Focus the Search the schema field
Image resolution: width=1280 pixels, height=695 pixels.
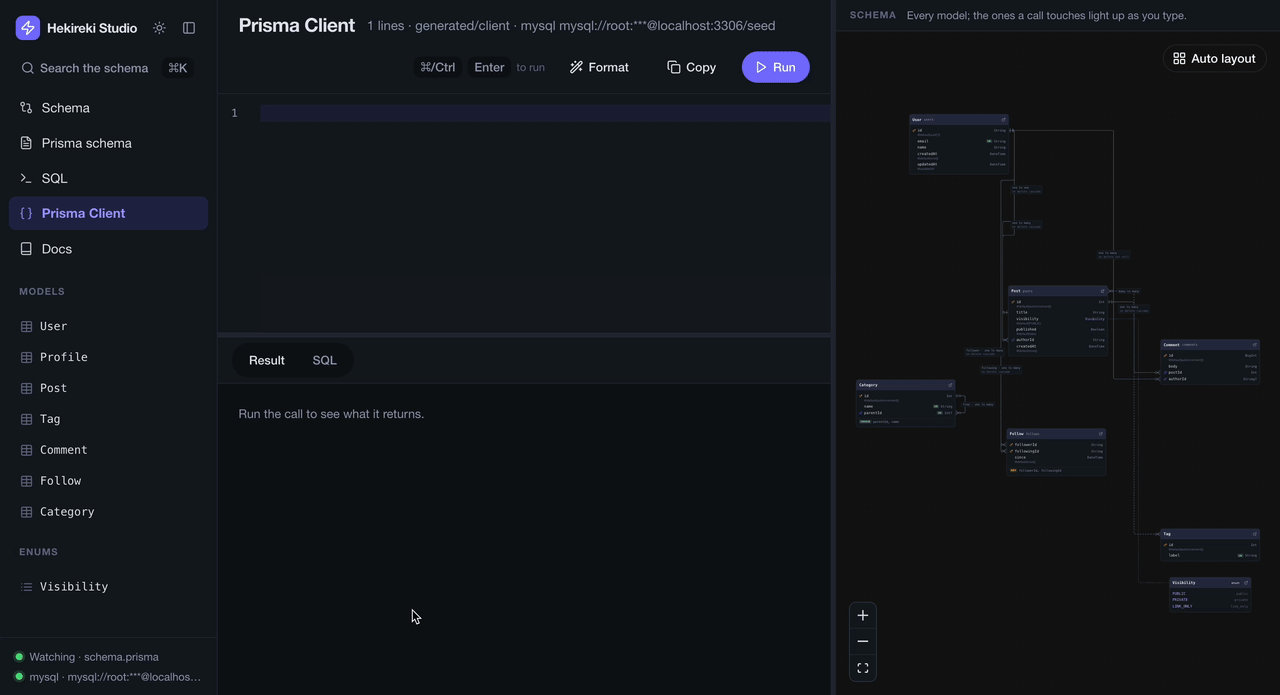[x=108, y=68]
